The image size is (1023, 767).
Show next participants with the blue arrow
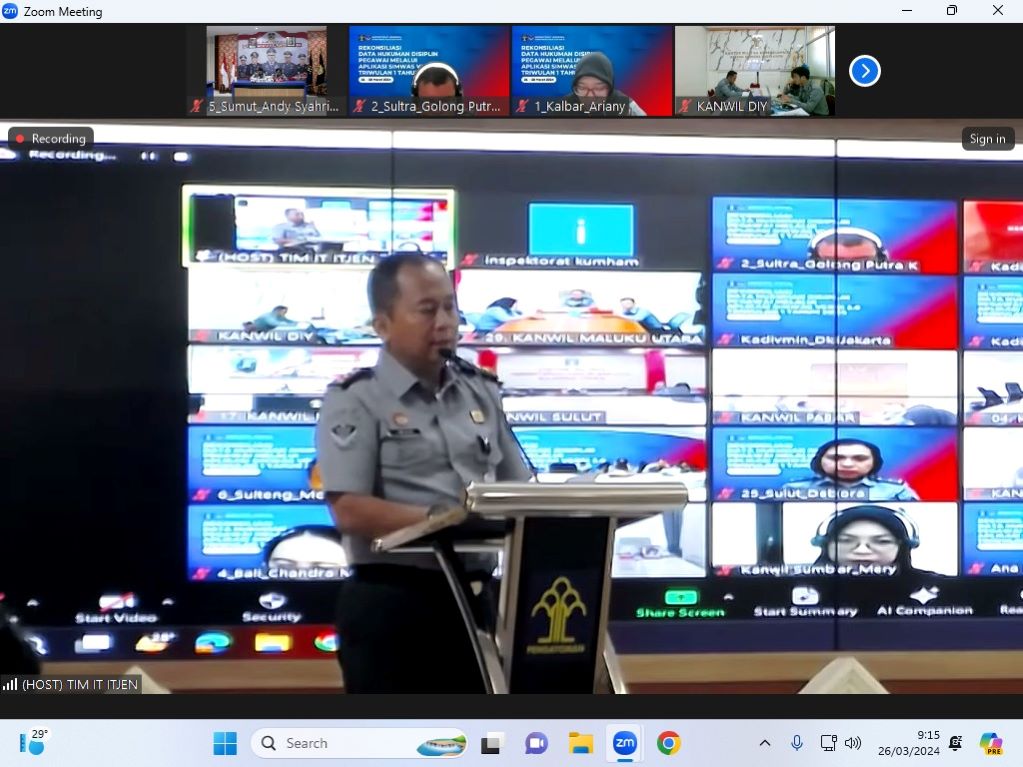click(x=865, y=71)
